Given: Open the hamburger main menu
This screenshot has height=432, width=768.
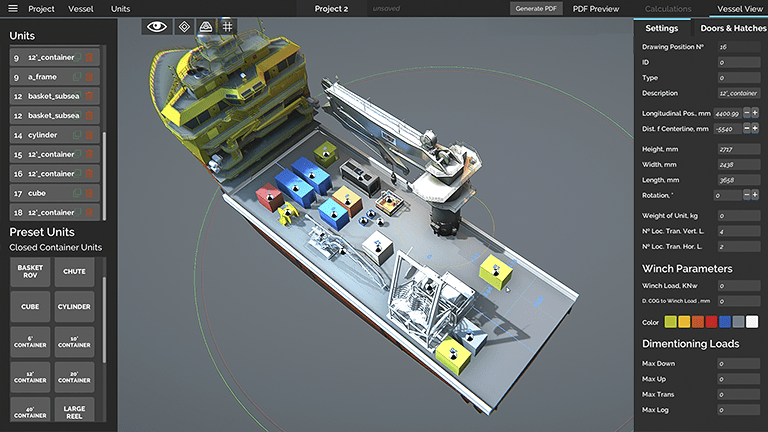Looking at the screenshot, I should pos(13,8).
